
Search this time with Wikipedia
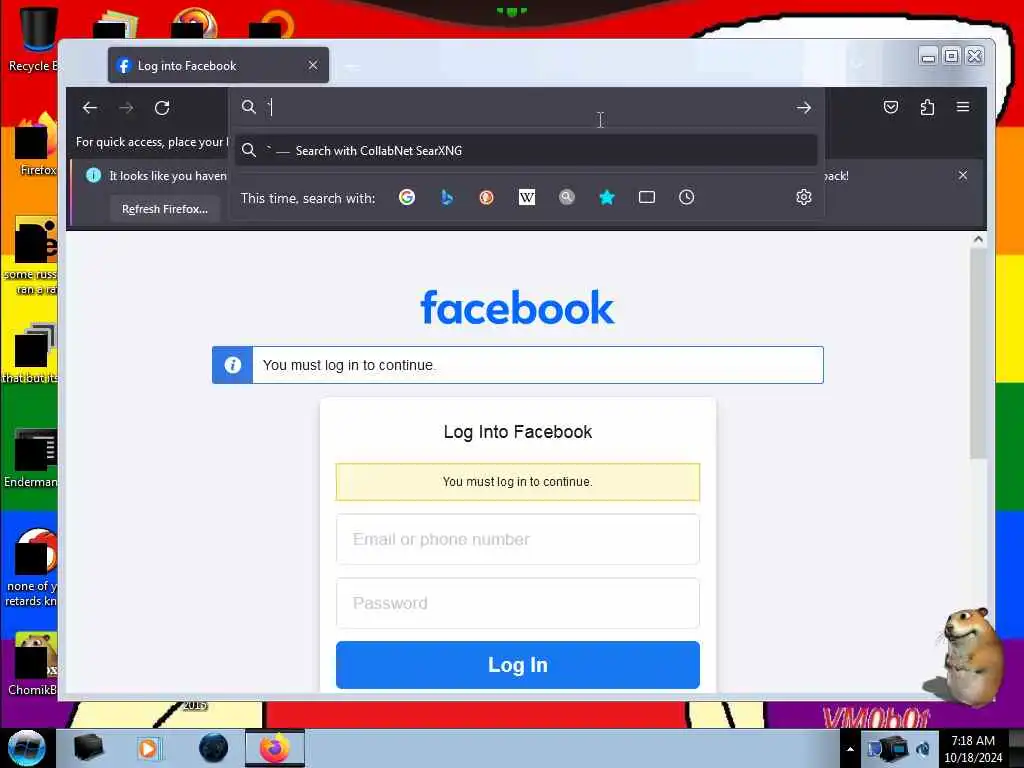526,197
